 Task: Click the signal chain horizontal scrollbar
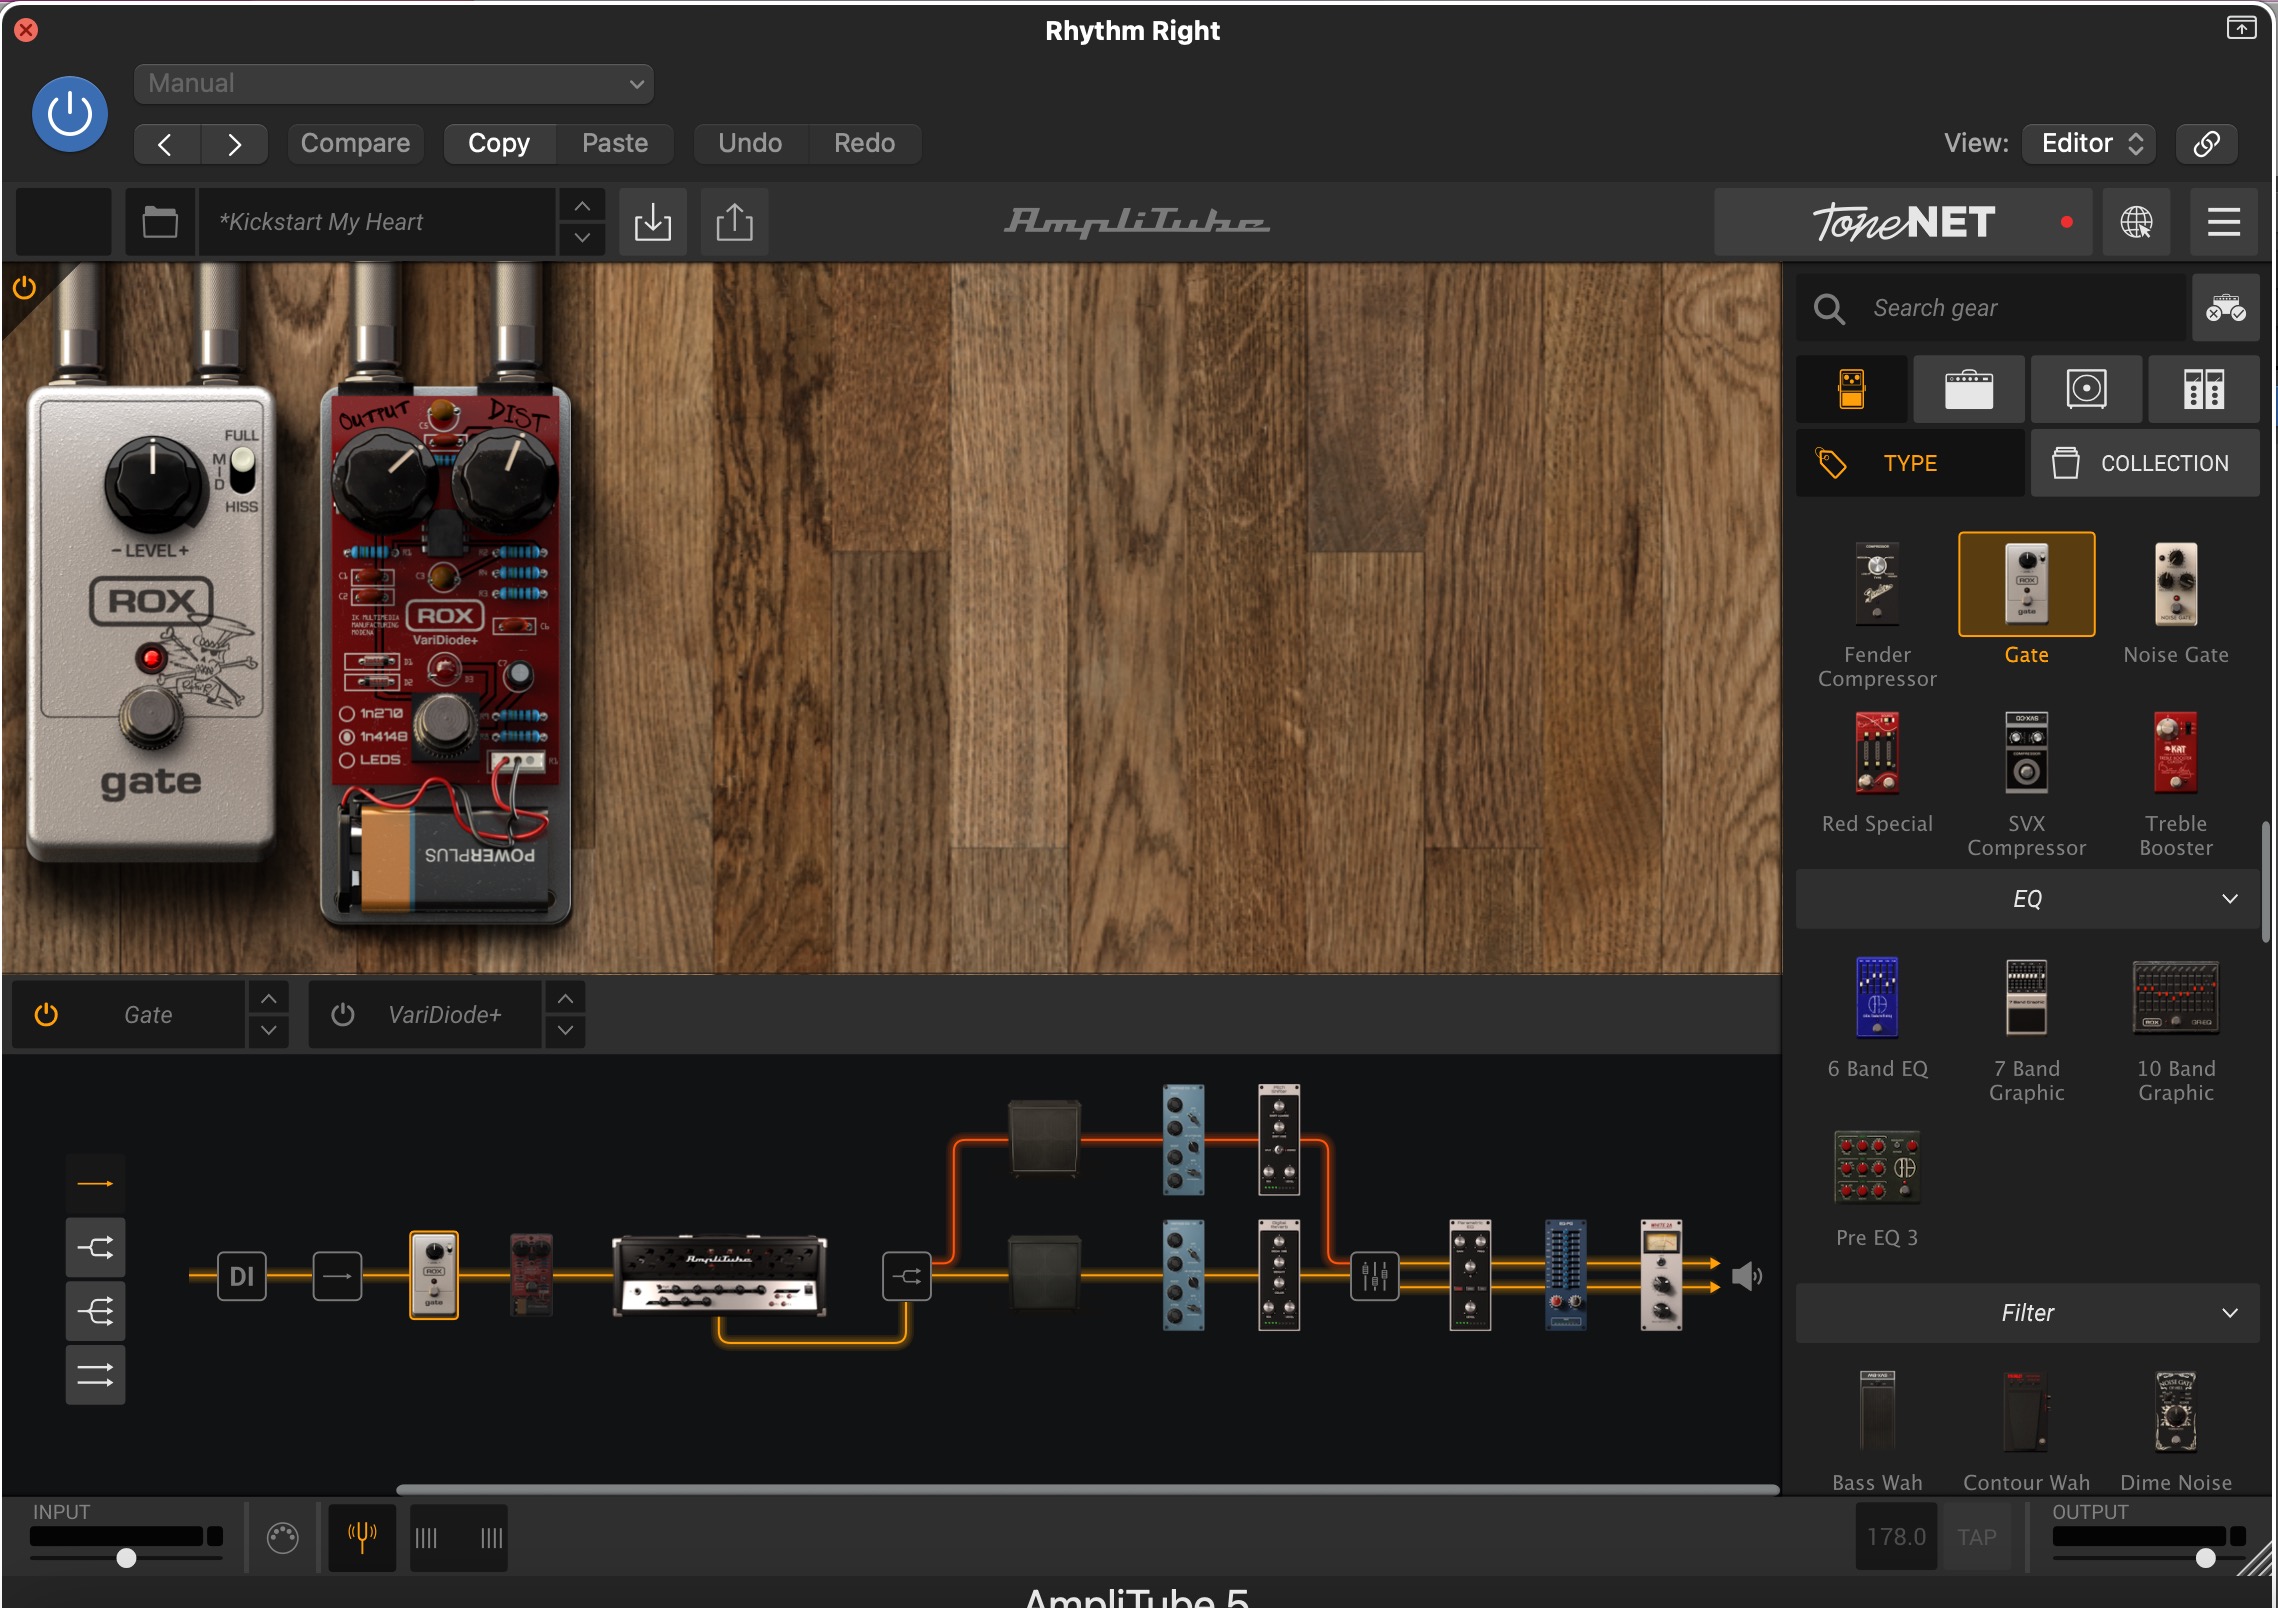coord(1087,1490)
